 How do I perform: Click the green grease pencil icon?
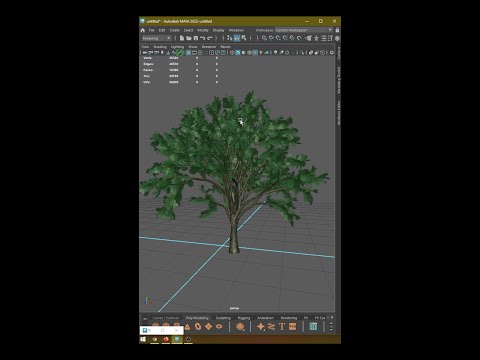coord(179,52)
